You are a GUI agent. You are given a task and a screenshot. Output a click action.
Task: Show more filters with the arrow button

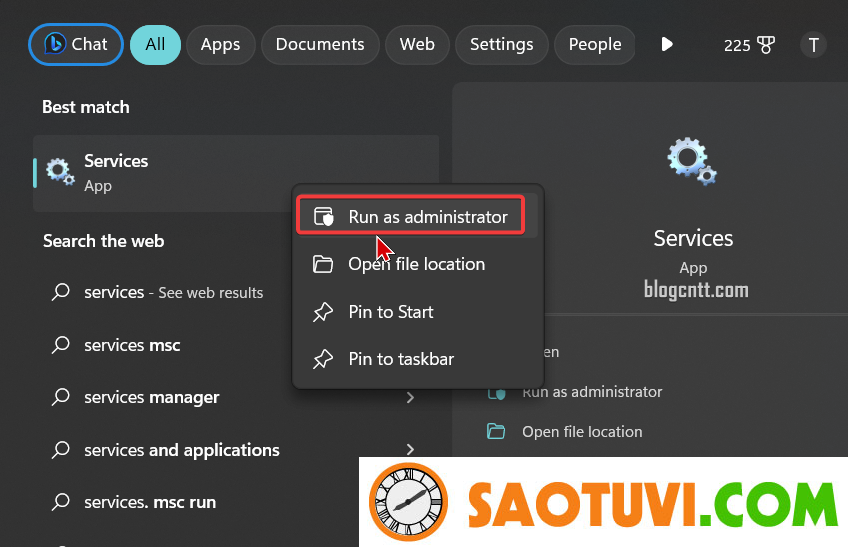(667, 44)
